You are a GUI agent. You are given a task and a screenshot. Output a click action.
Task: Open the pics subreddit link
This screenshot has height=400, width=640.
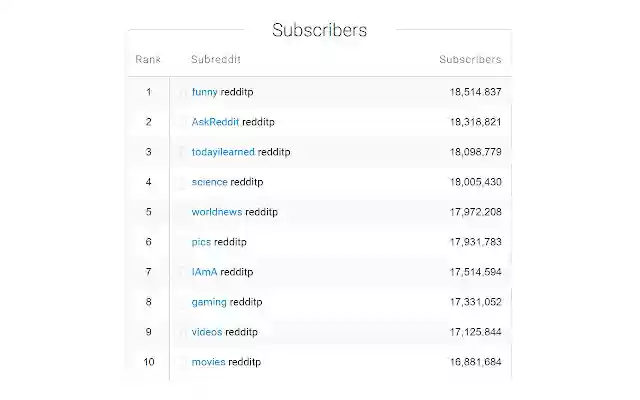tap(201, 242)
